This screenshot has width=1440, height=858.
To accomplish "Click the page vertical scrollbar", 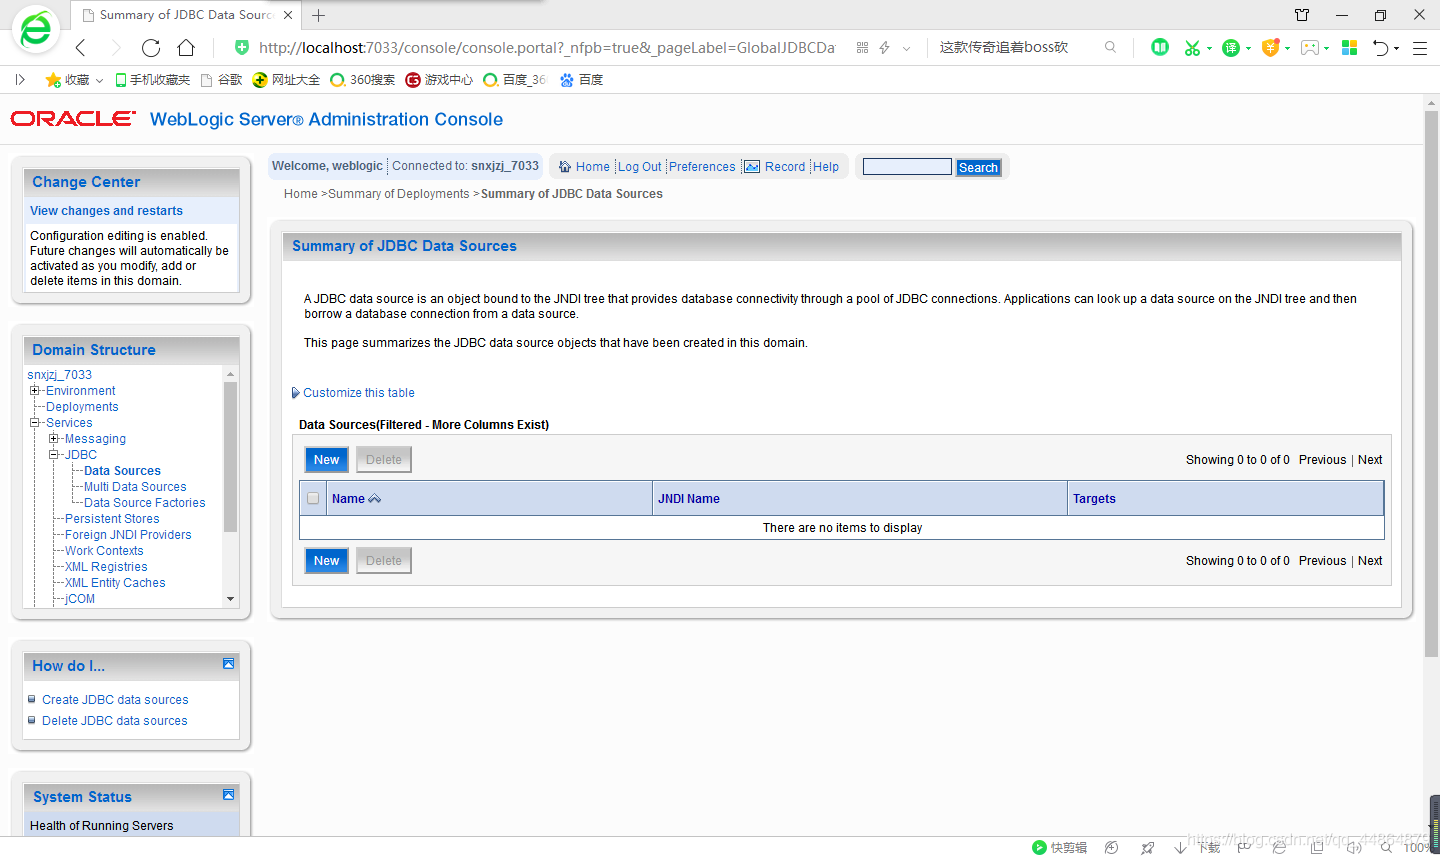I will pyautogui.click(x=1431, y=384).
